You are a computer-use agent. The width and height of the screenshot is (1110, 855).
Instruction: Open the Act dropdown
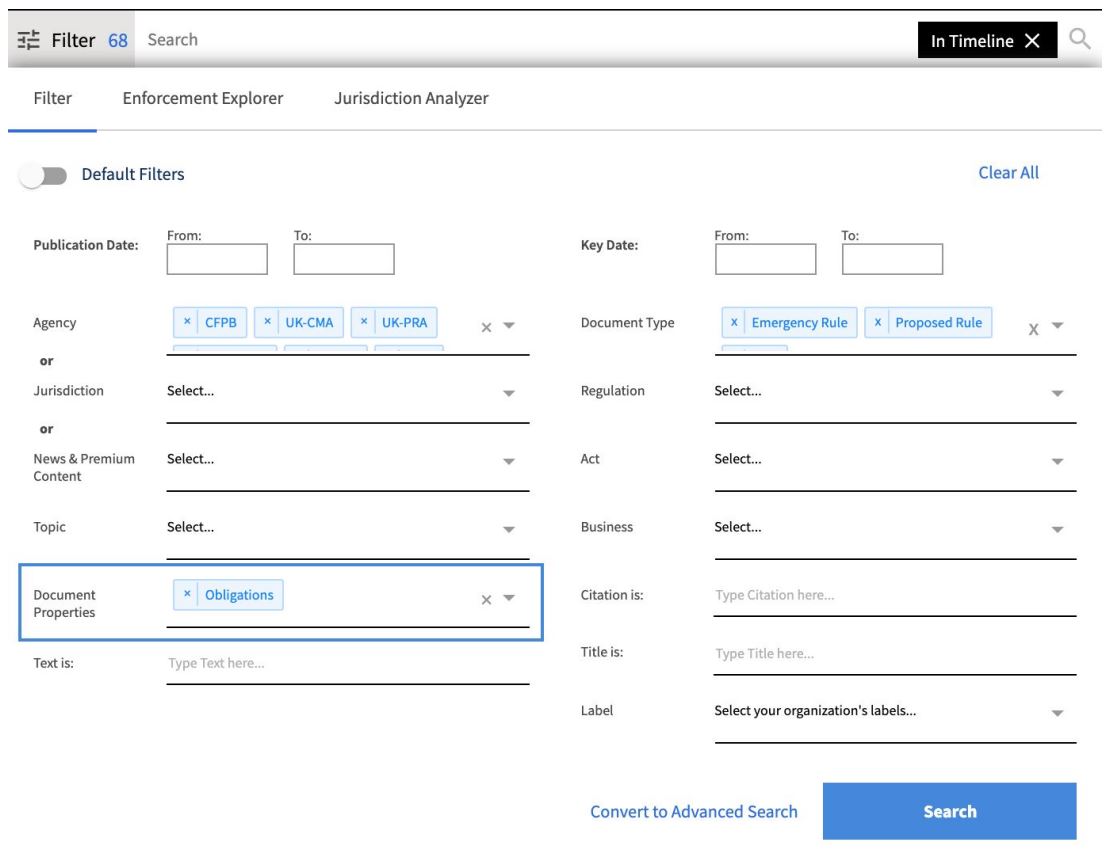click(1058, 461)
